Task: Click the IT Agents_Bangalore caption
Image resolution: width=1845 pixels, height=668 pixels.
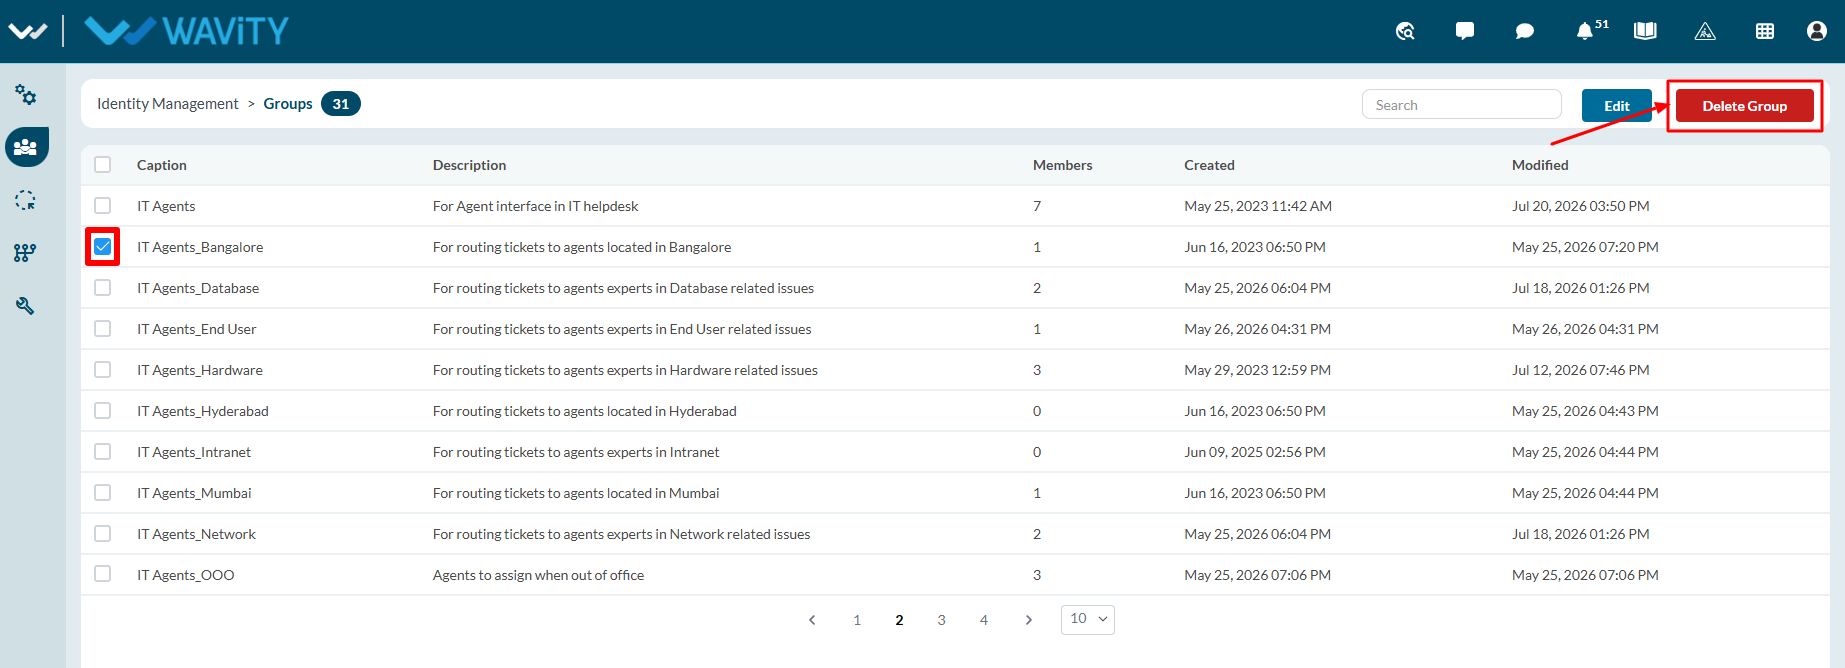Action: point(200,247)
